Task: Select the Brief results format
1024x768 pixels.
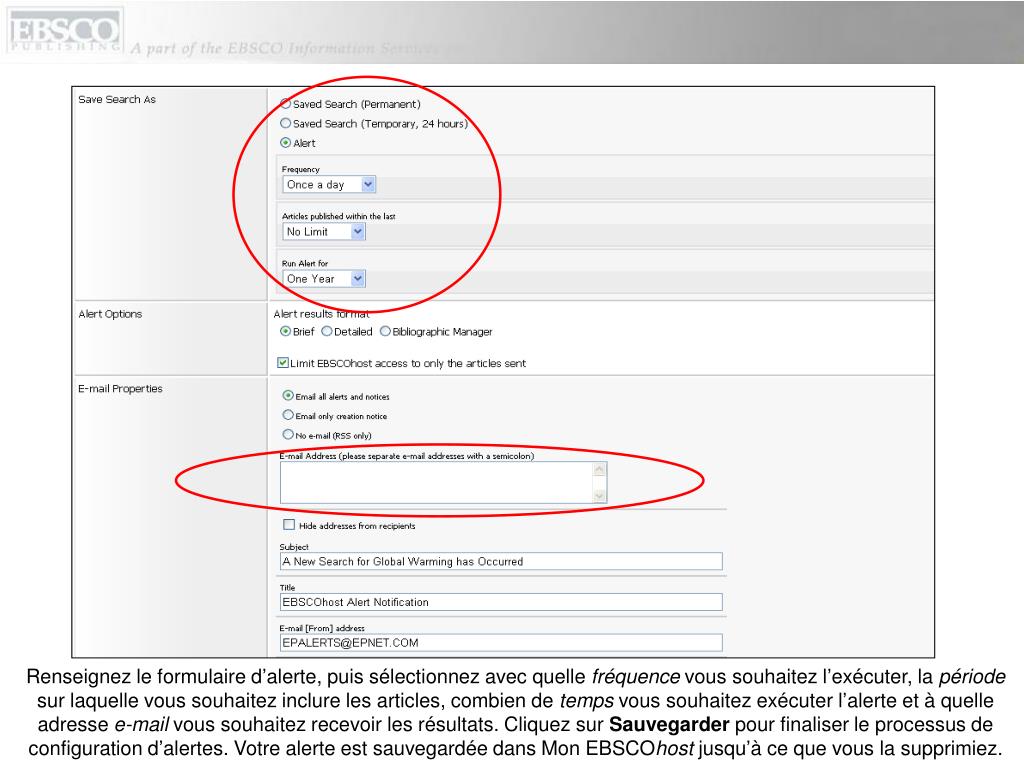Action: [285, 332]
